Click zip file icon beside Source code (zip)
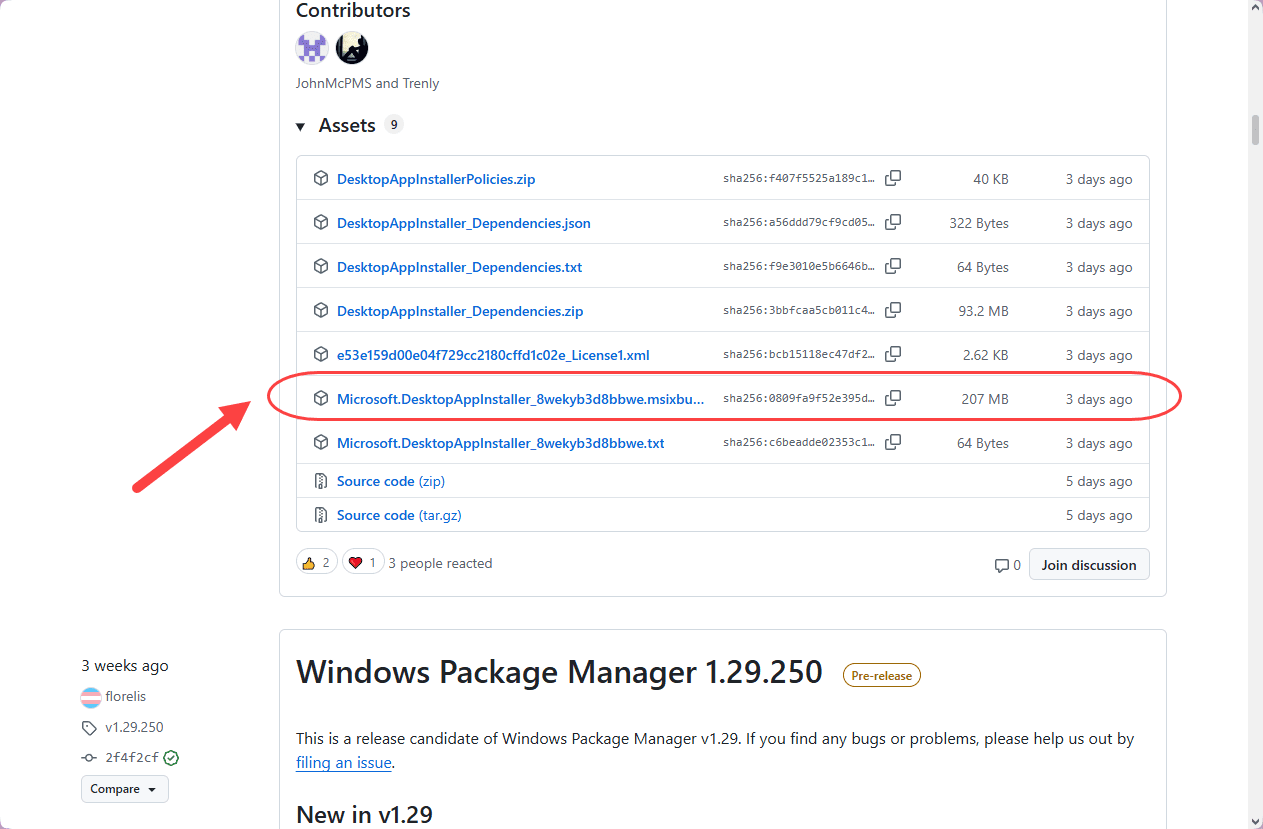This screenshot has width=1263, height=829. pyautogui.click(x=321, y=481)
